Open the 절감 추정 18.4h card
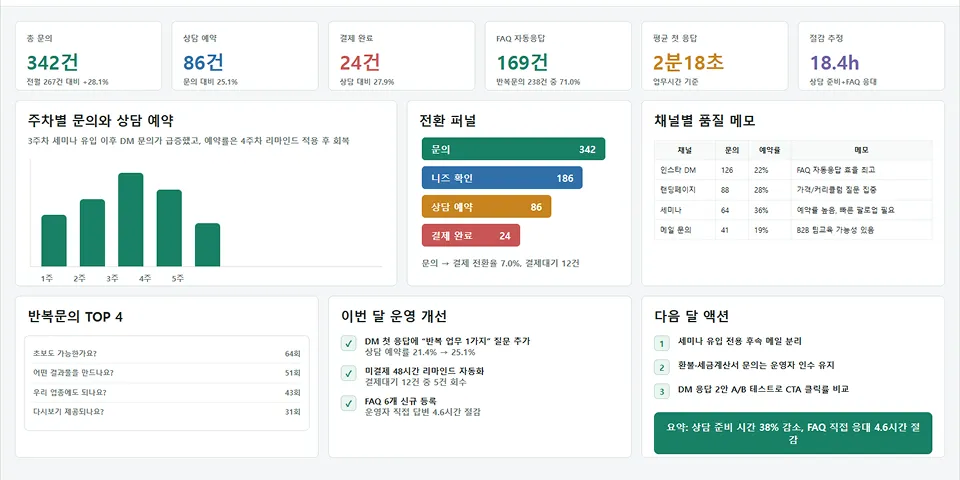Viewport: 960px width, 480px height. 871,56
